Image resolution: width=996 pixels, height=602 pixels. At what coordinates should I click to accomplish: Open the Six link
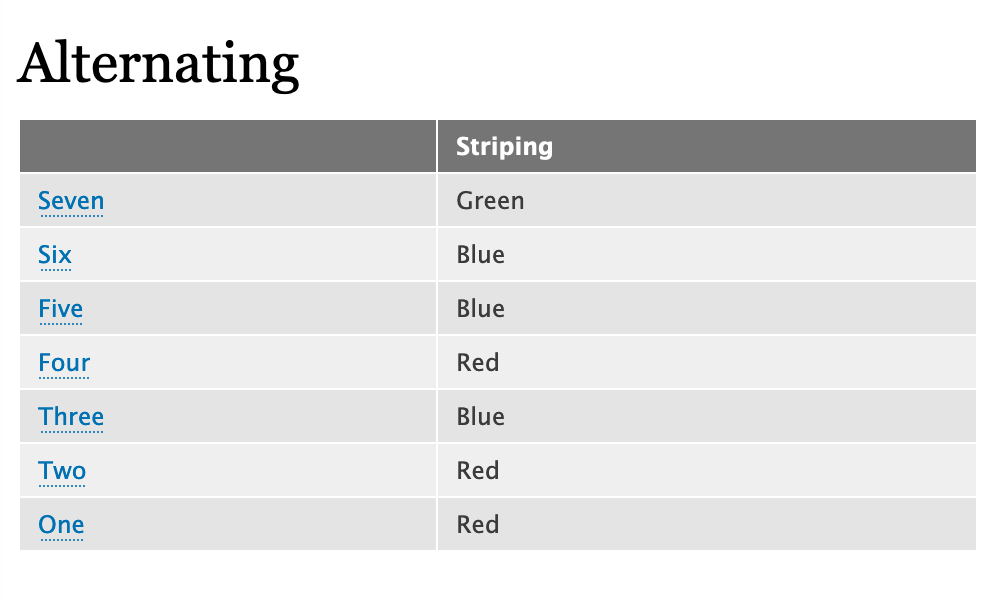[54, 254]
